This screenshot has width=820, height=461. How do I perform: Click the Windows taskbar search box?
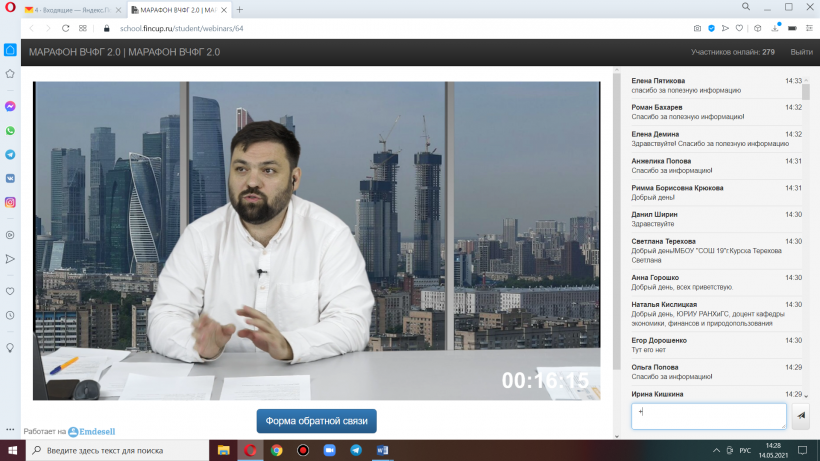pyautogui.click(x=117, y=450)
